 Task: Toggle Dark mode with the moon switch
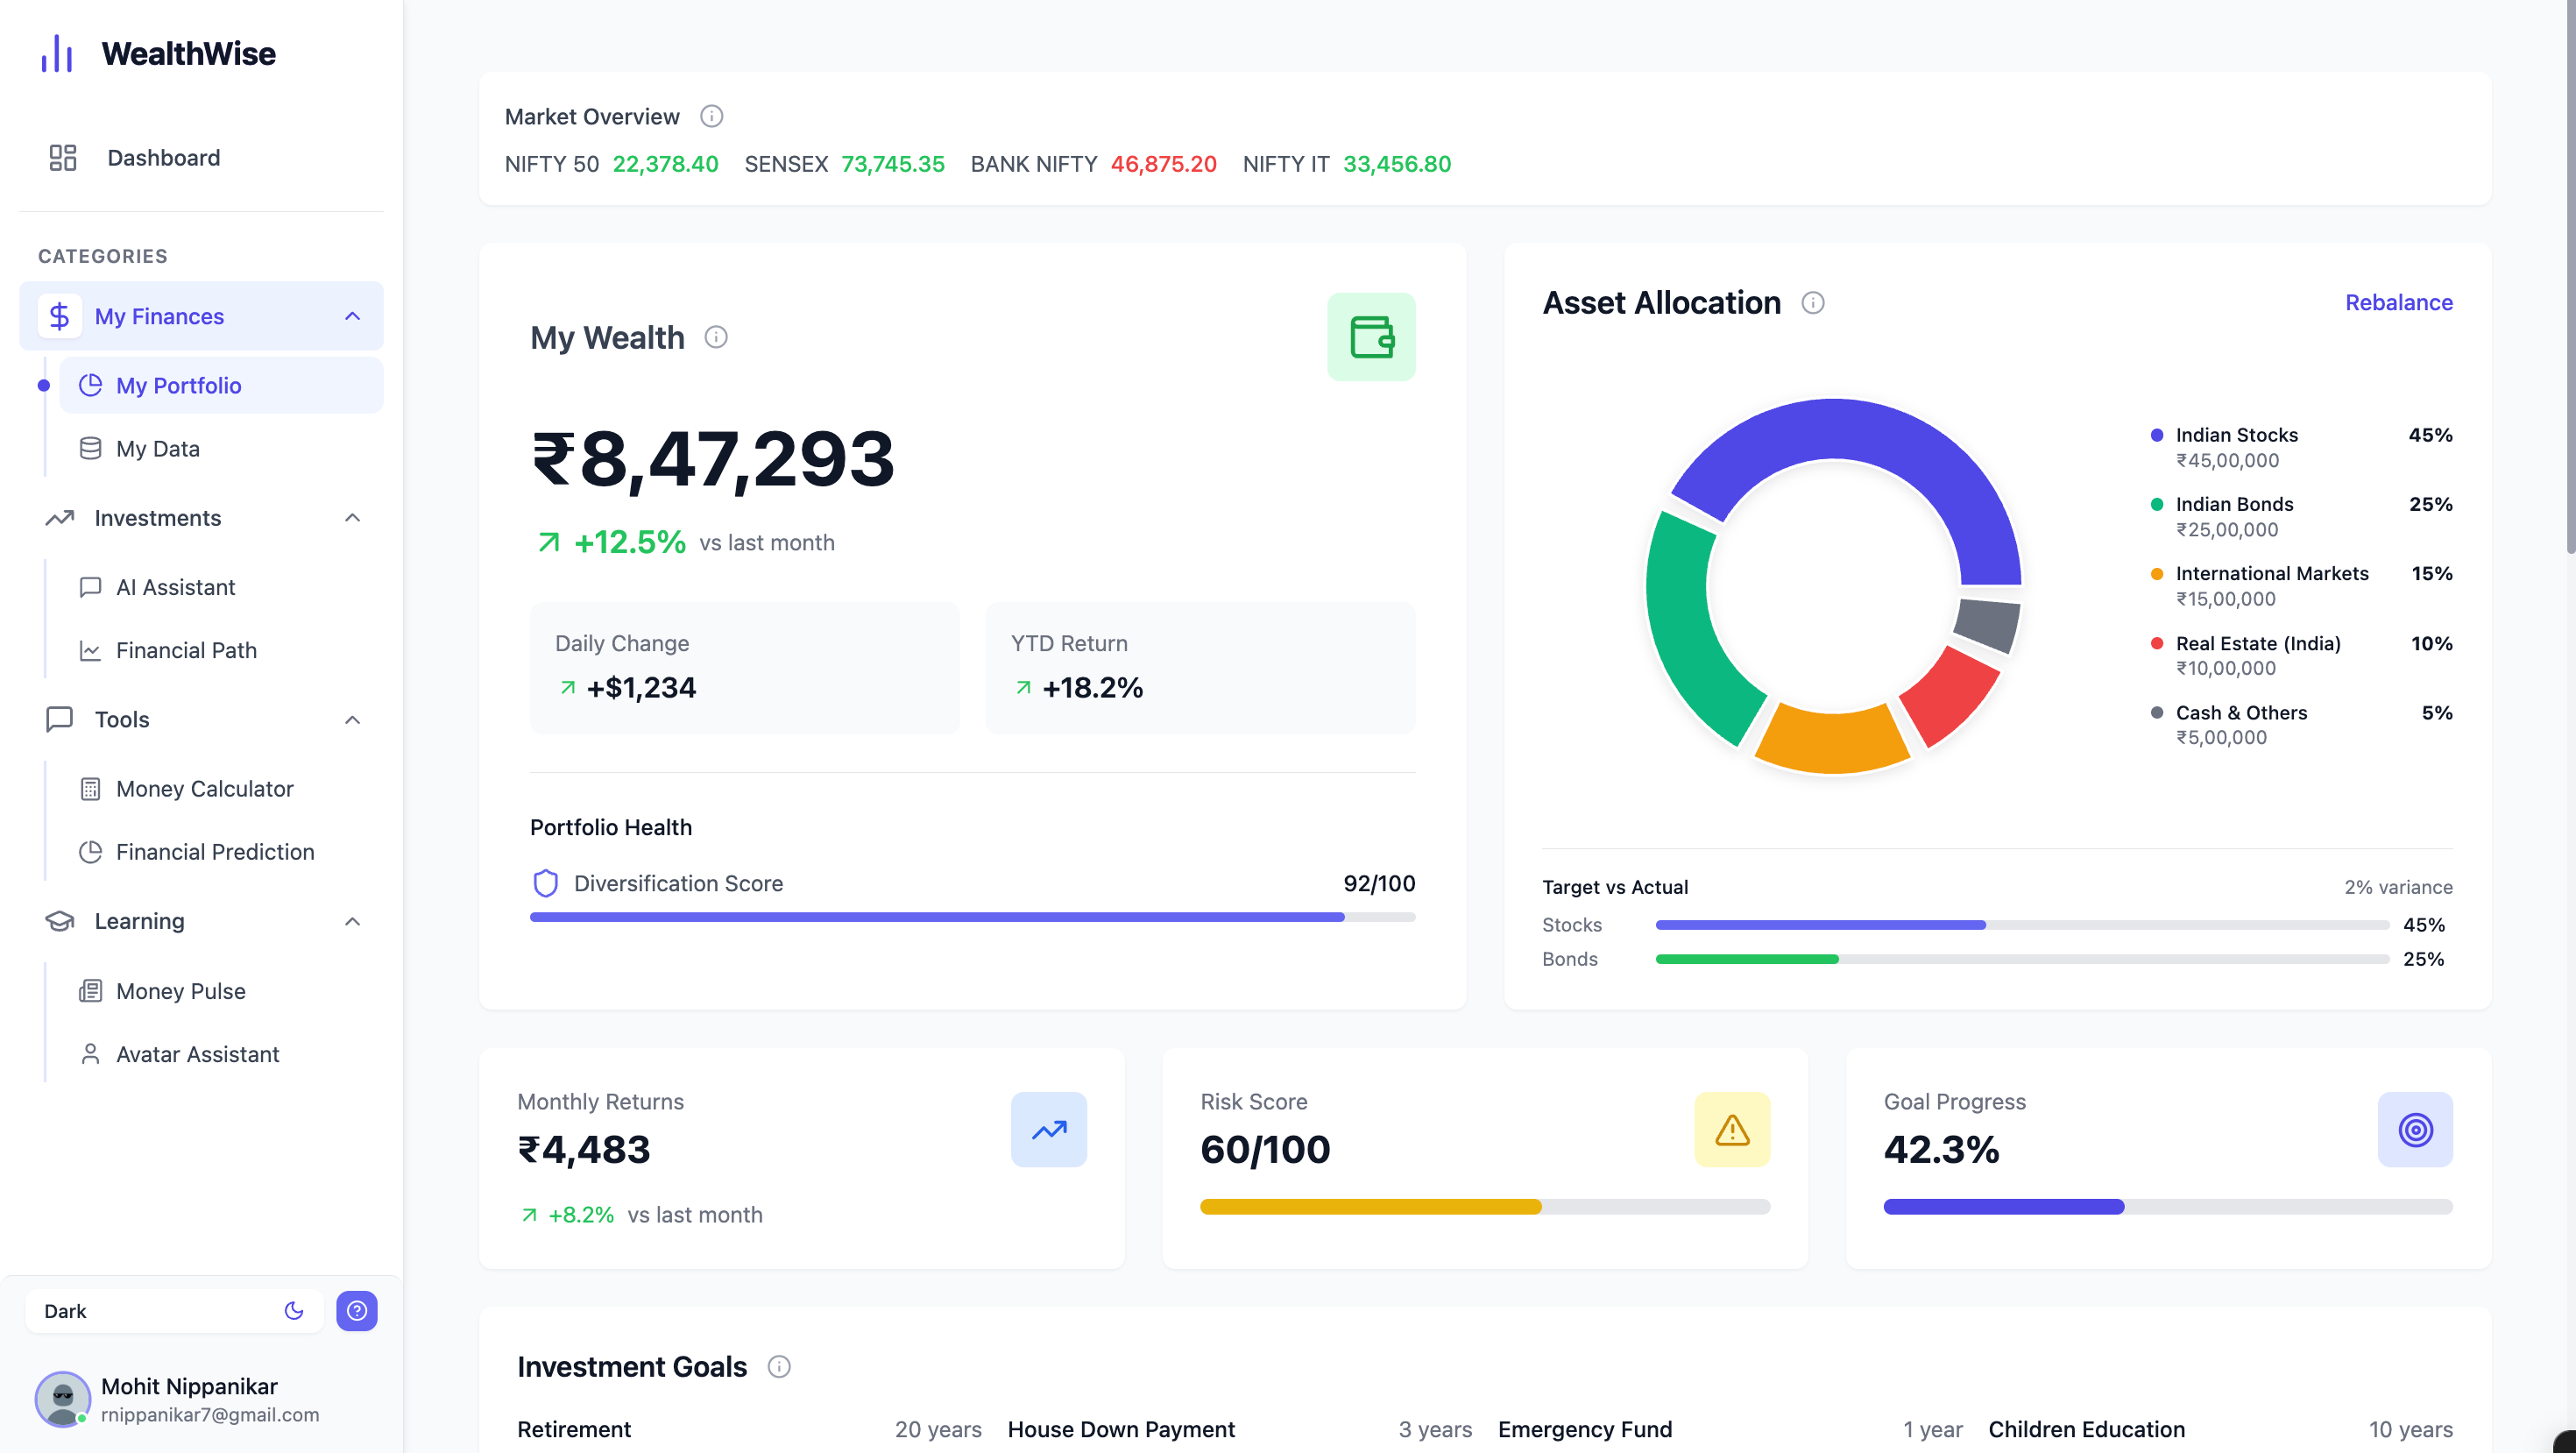(x=293, y=1310)
